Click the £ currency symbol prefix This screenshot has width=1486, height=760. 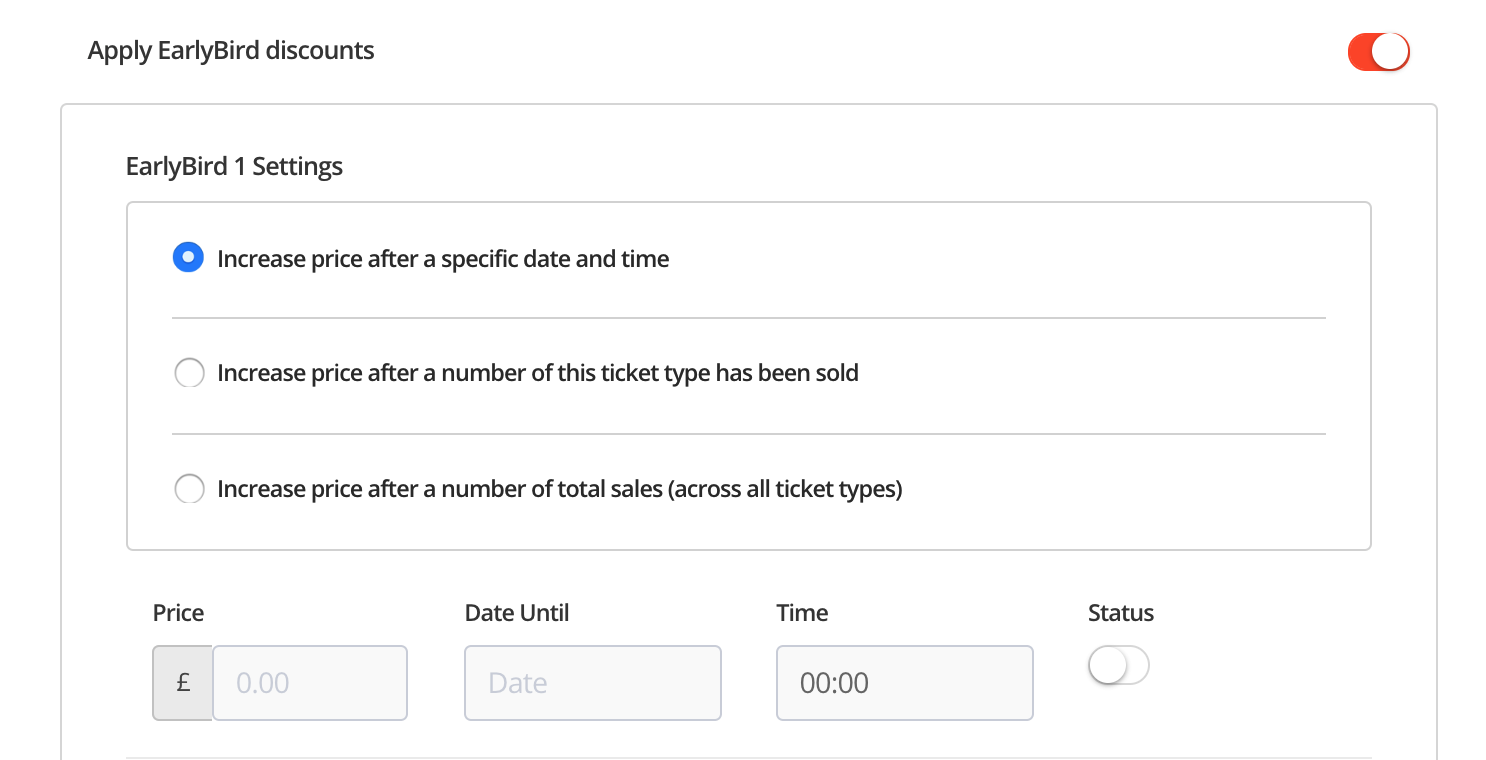click(x=183, y=683)
